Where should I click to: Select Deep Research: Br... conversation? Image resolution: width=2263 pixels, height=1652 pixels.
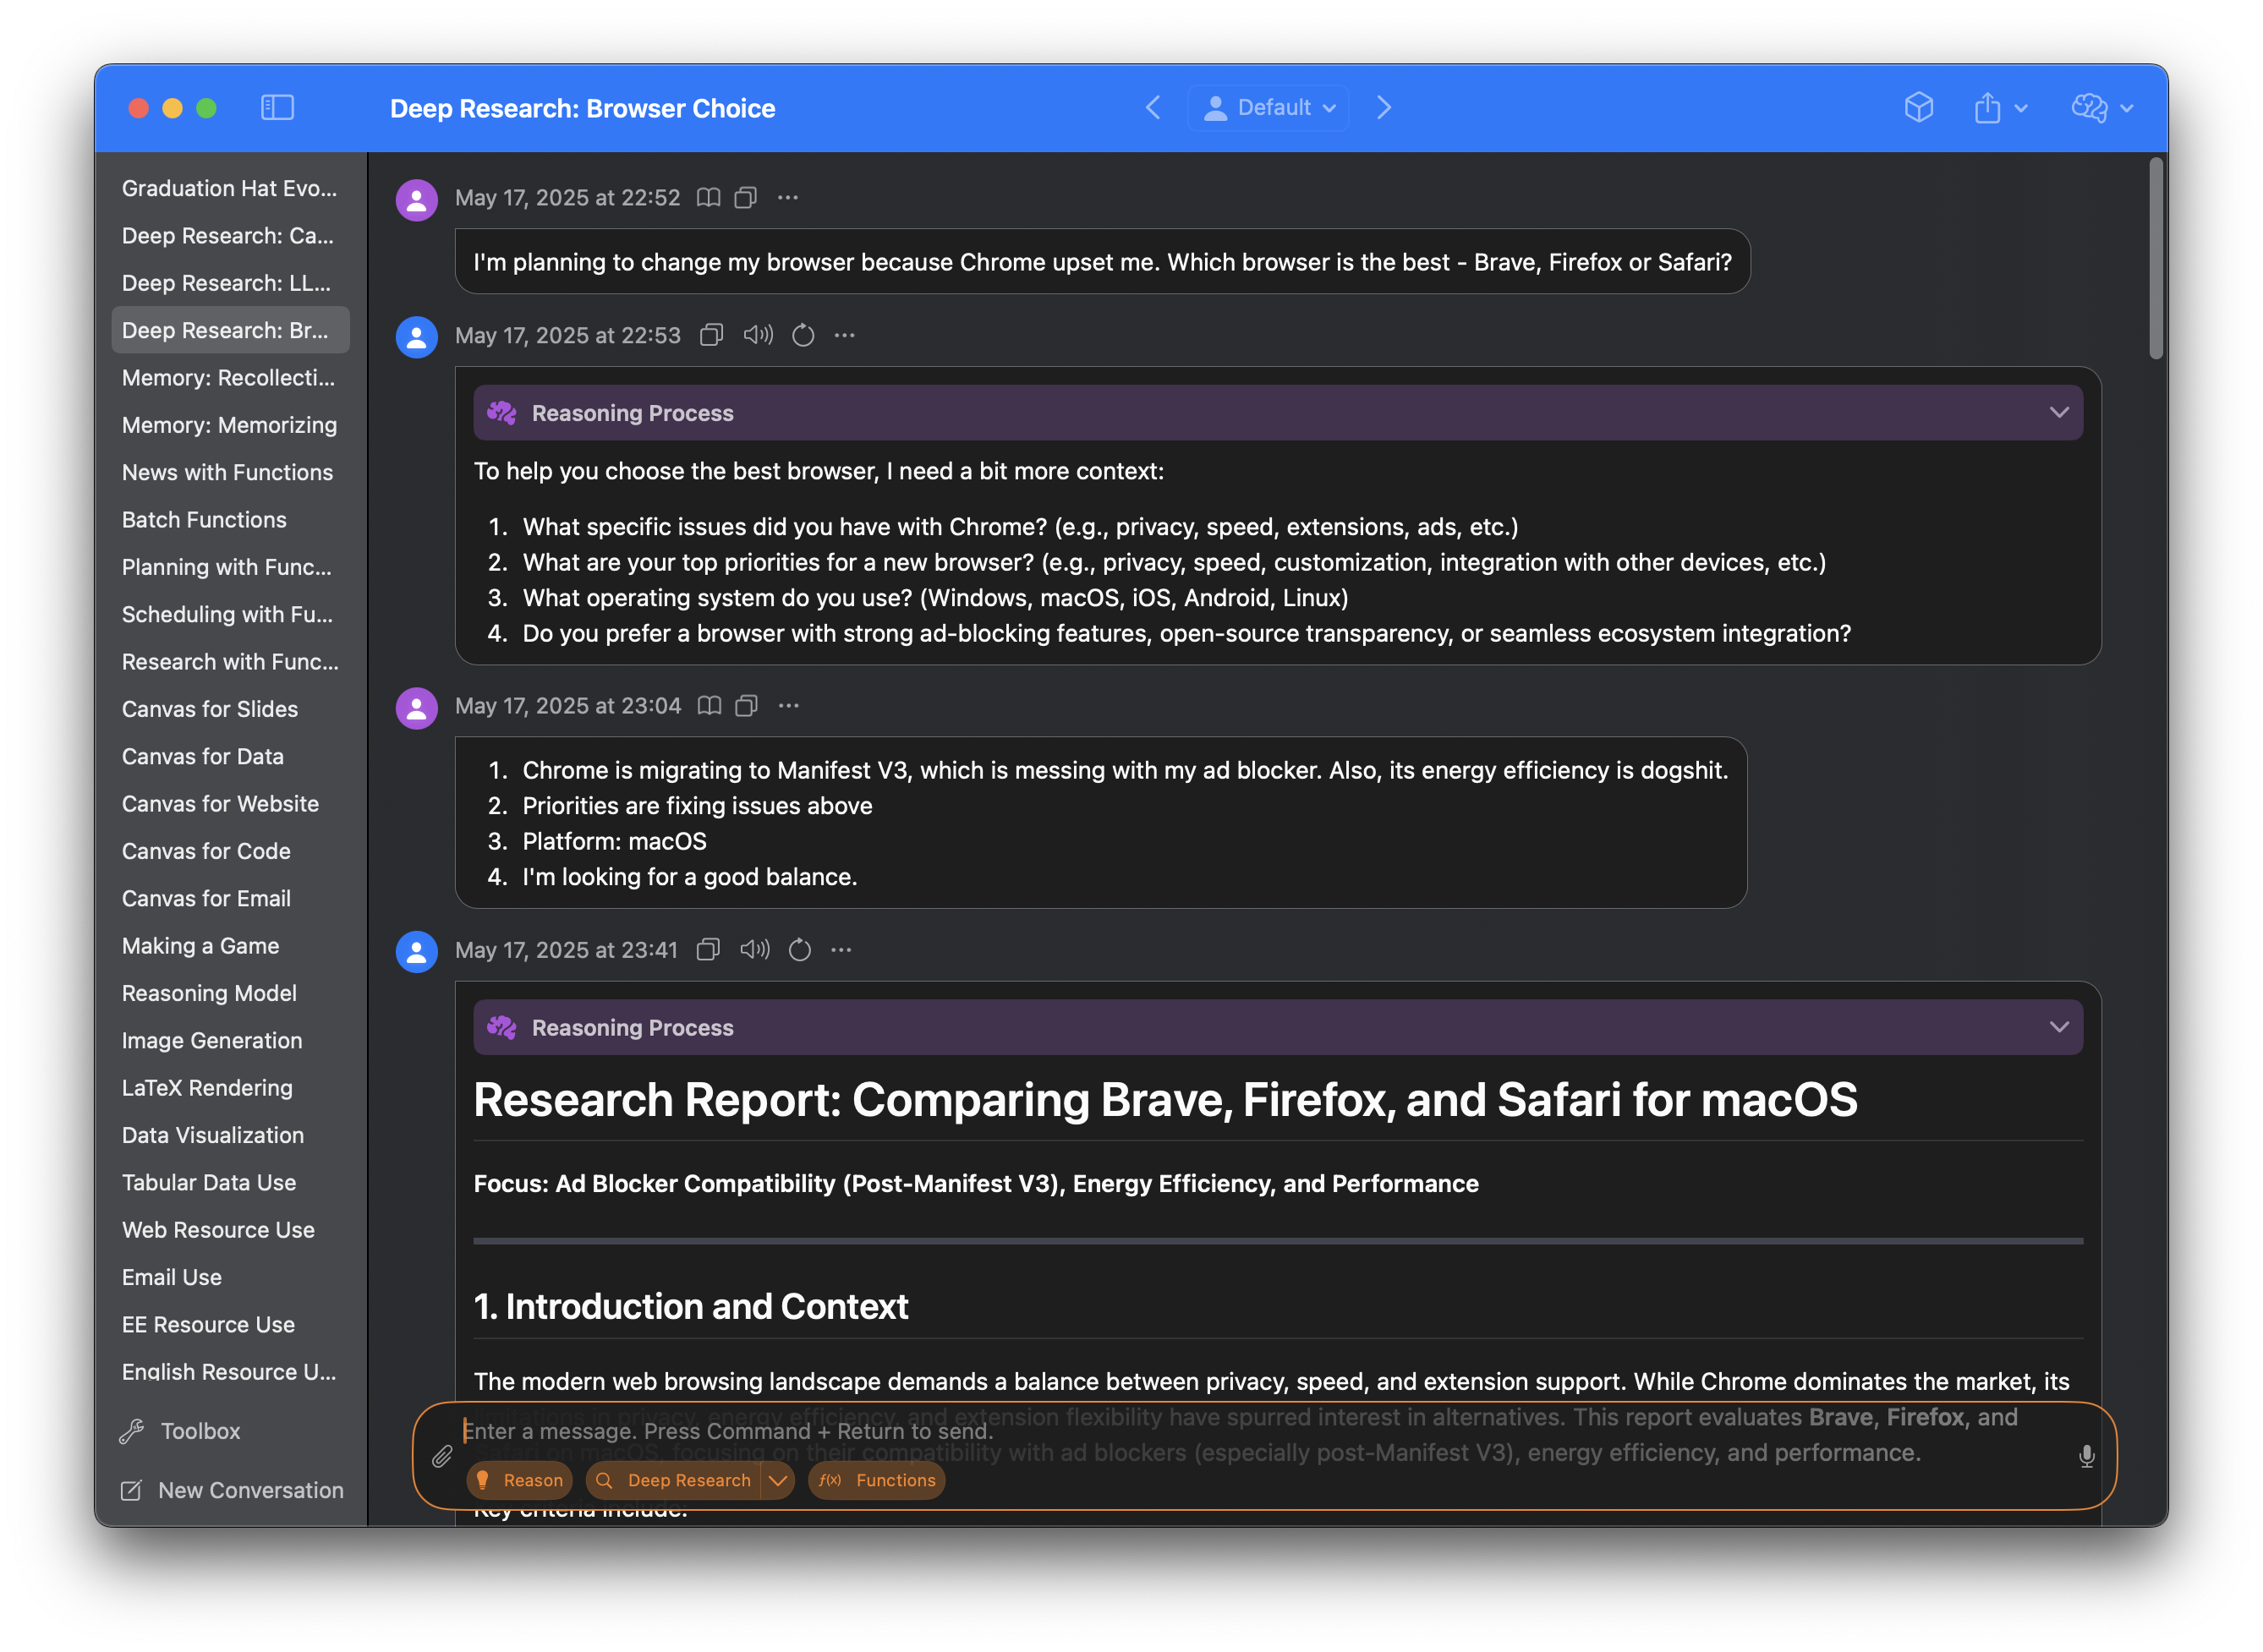tap(230, 330)
